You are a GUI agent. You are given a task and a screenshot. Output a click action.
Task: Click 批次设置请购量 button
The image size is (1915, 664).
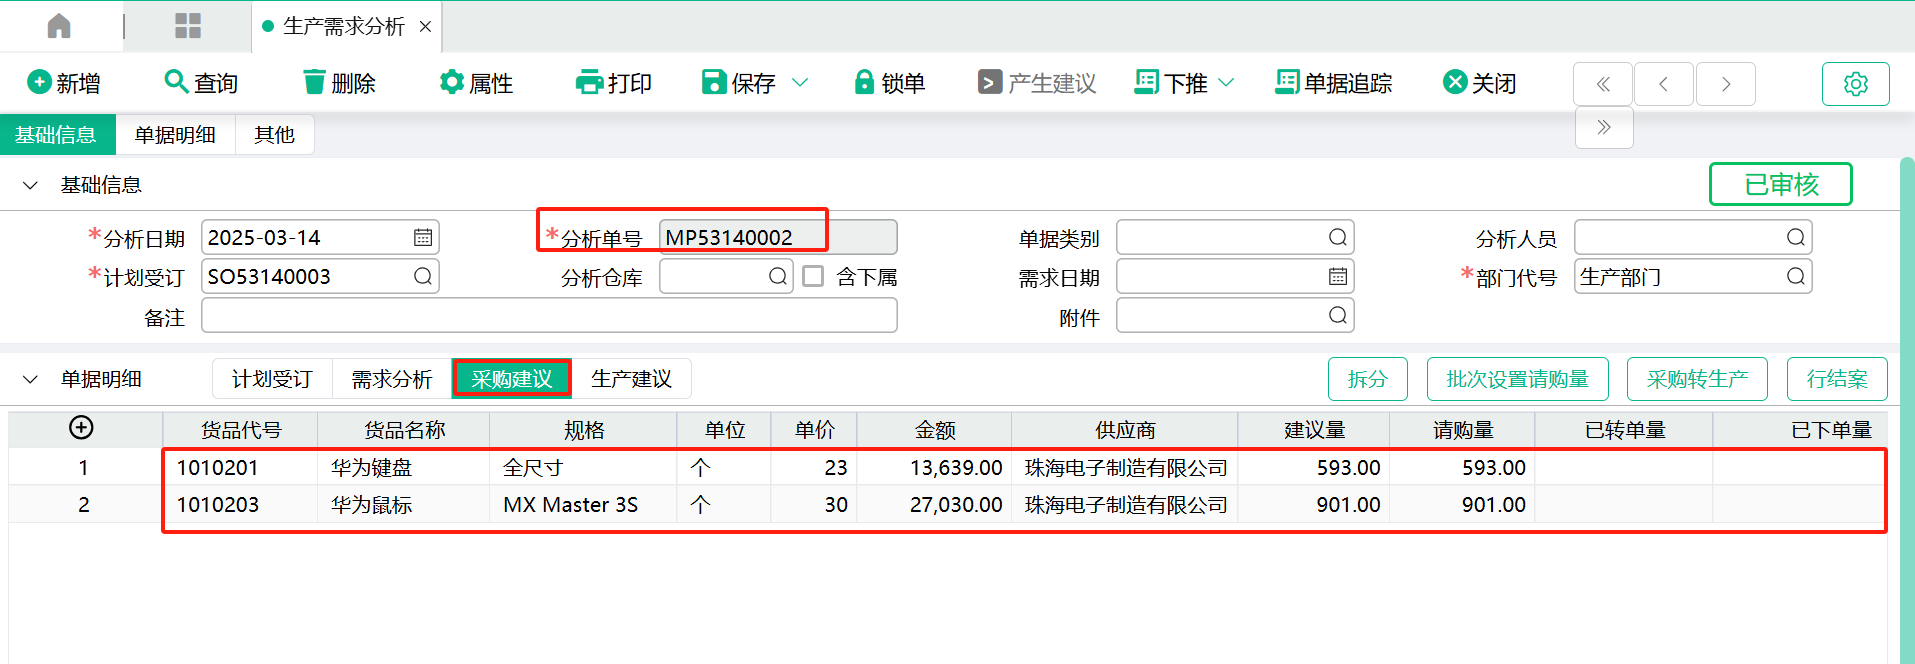(1518, 379)
